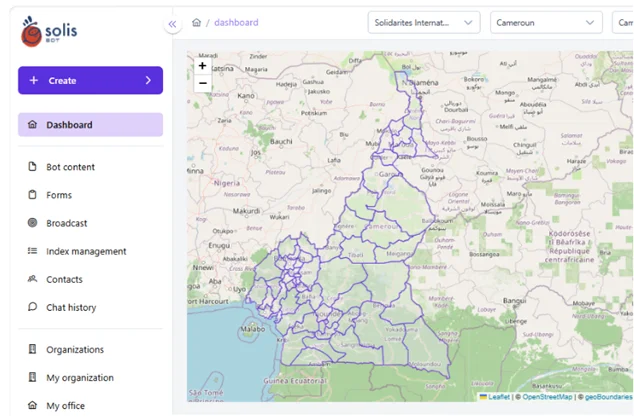Open the Solidarites International organization dropdown
Viewport: 634px width, 417px height.
click(424, 23)
